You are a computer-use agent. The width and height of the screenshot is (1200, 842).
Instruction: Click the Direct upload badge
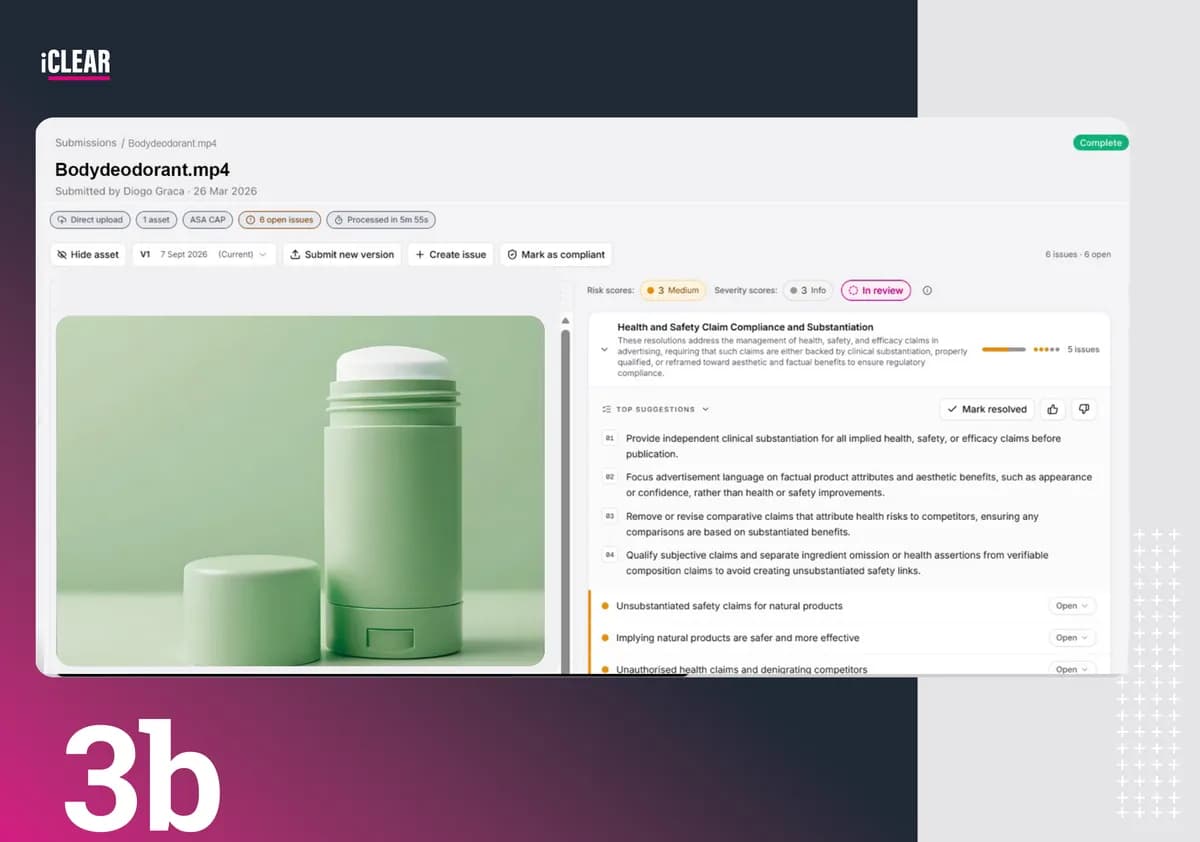(90, 220)
